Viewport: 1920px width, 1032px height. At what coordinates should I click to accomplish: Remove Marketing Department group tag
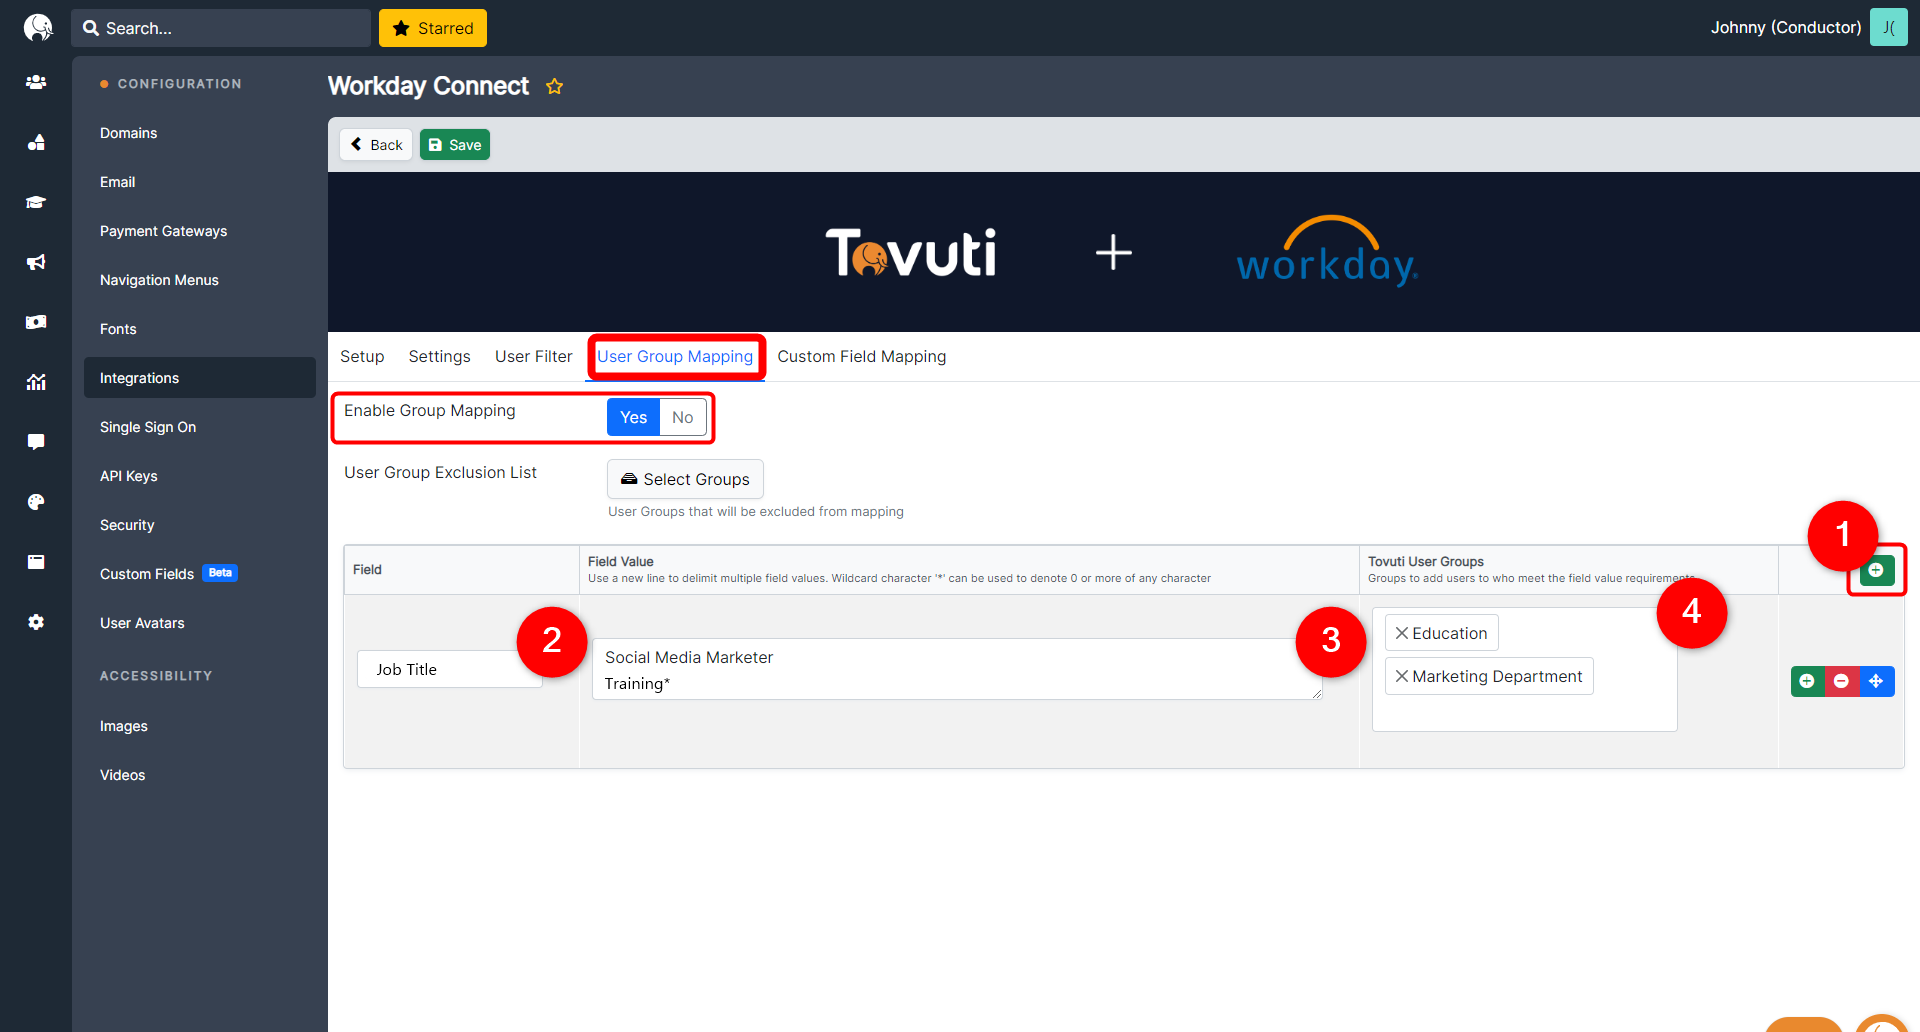coord(1402,676)
